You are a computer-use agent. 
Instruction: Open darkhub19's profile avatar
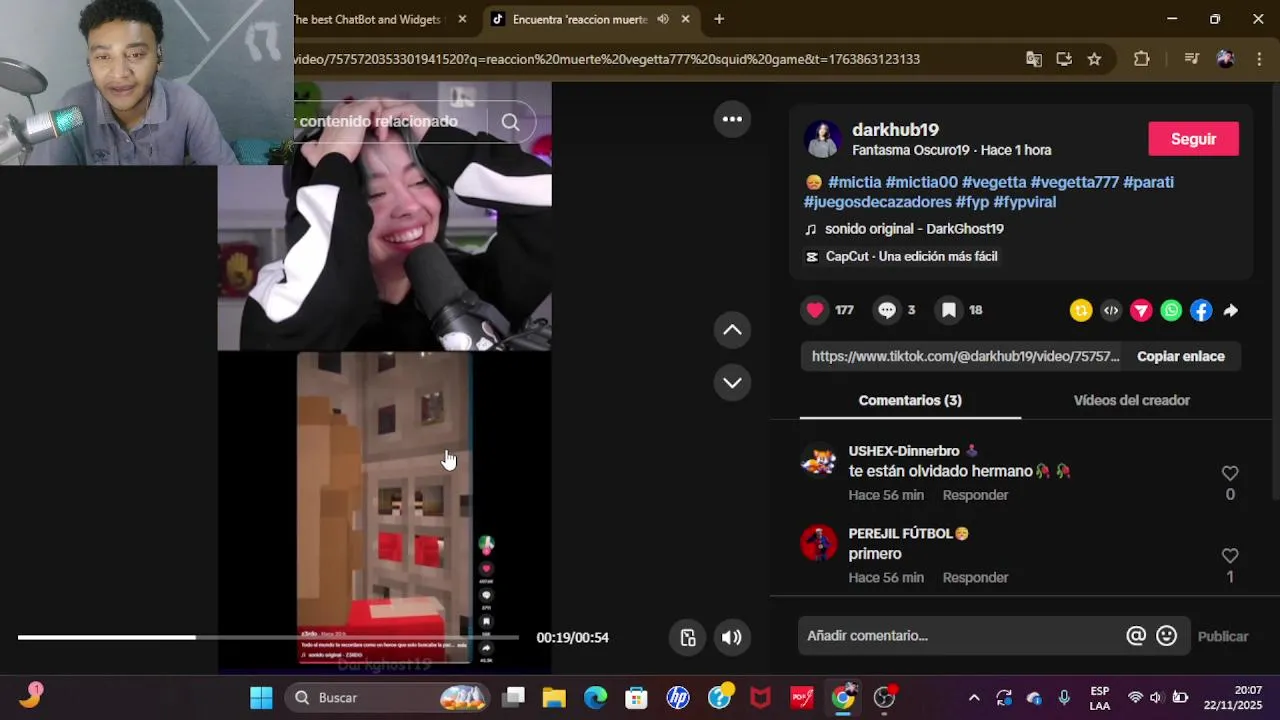pos(823,139)
